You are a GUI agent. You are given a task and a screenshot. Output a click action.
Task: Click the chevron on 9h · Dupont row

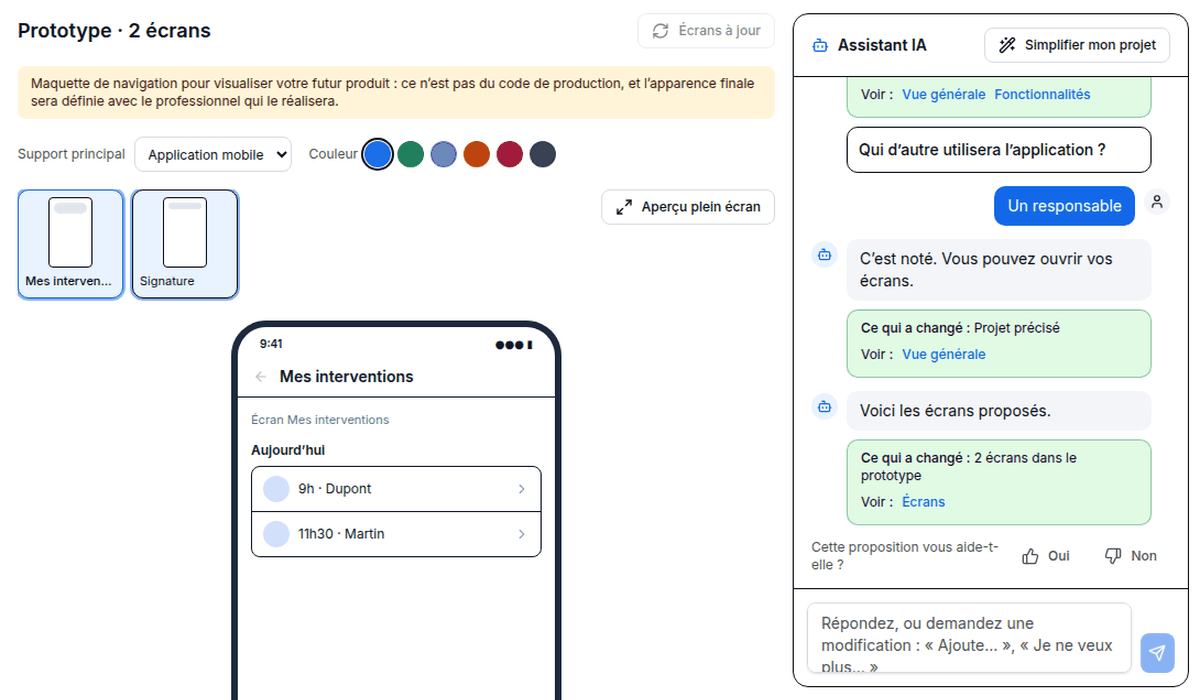(x=522, y=489)
